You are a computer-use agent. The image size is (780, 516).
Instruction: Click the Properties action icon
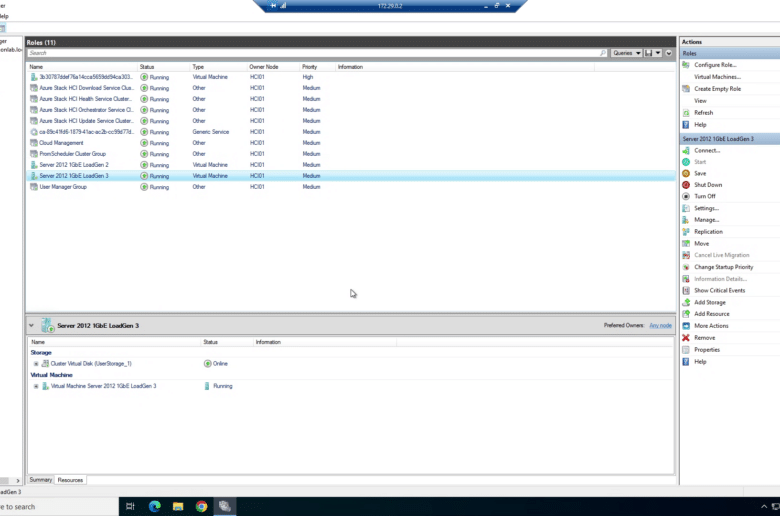coord(686,349)
